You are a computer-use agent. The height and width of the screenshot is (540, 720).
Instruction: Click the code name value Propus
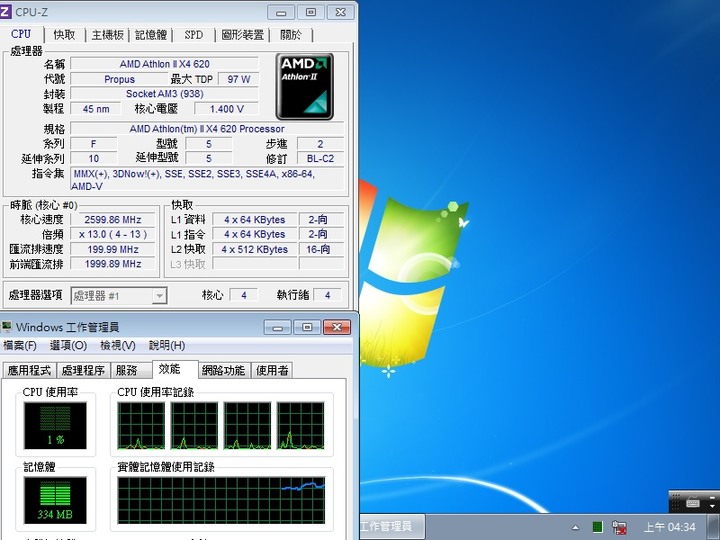pos(119,79)
